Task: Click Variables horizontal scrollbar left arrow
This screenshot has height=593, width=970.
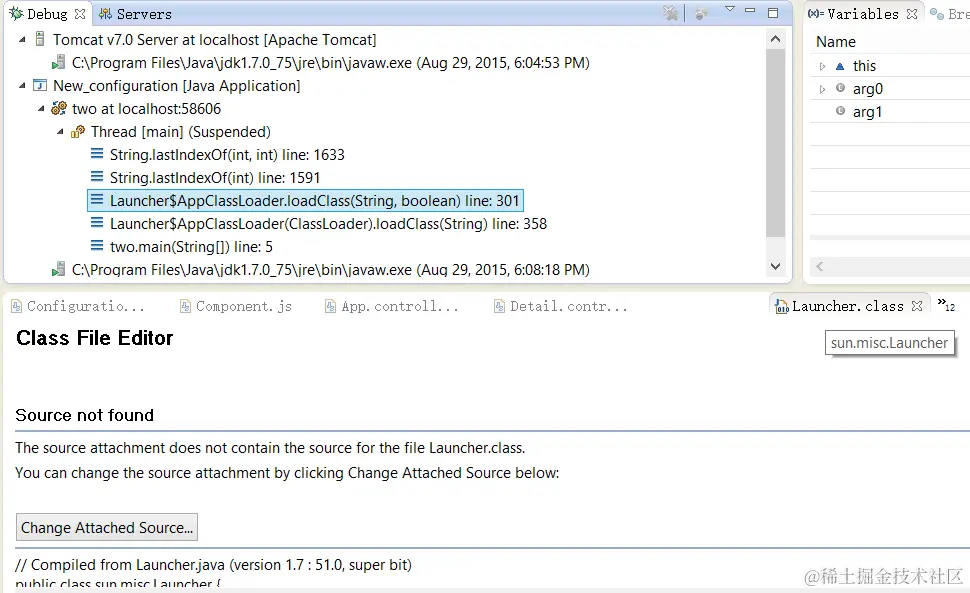Action: tap(820, 267)
